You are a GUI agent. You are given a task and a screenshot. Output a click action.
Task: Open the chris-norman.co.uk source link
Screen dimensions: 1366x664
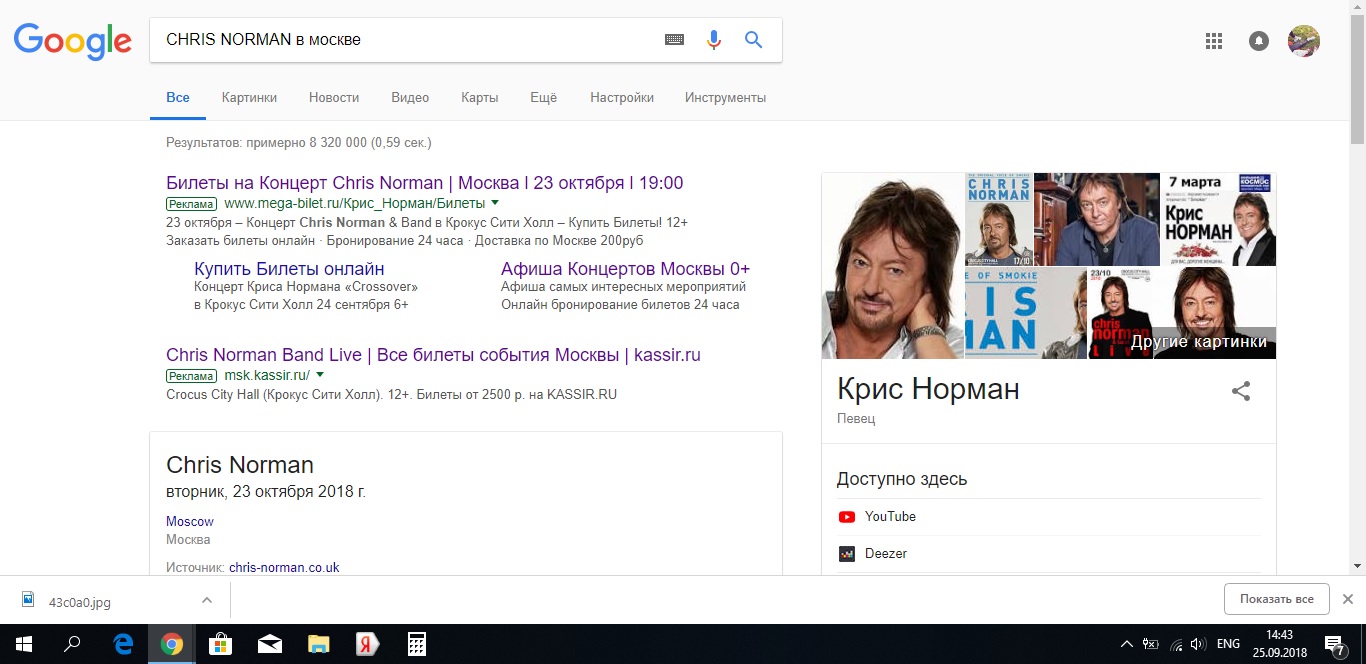284,567
